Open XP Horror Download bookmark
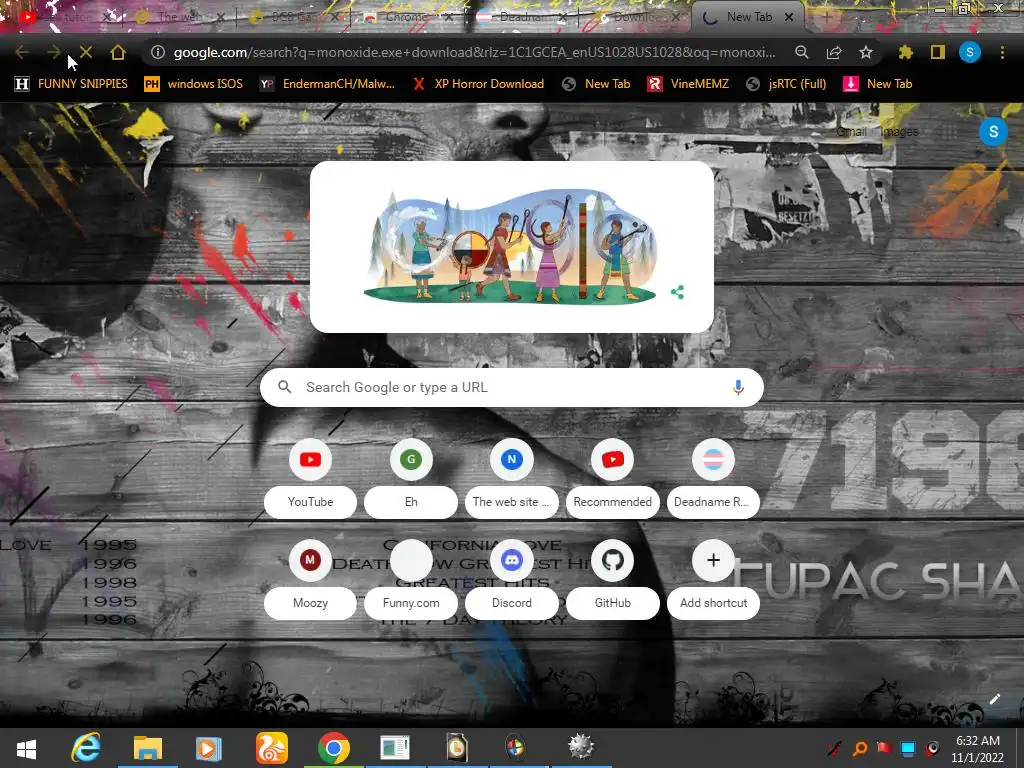The width and height of the screenshot is (1024, 768). (x=479, y=84)
